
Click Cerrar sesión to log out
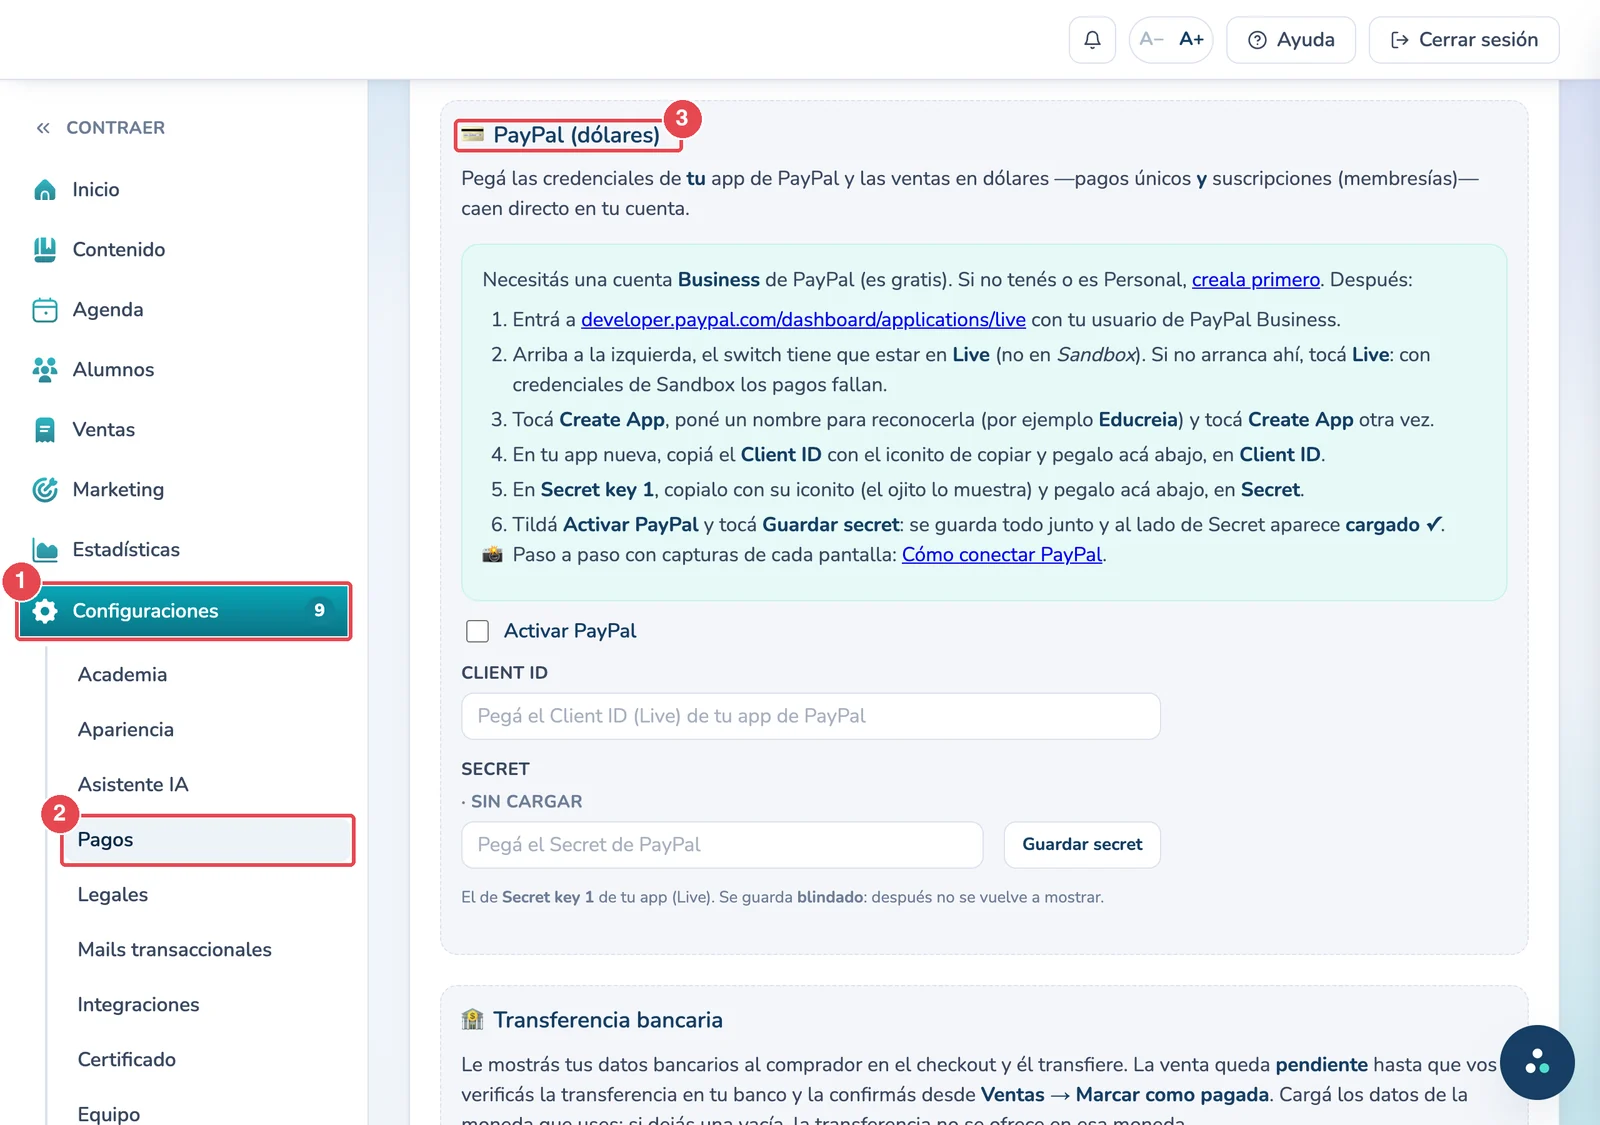[1464, 40]
